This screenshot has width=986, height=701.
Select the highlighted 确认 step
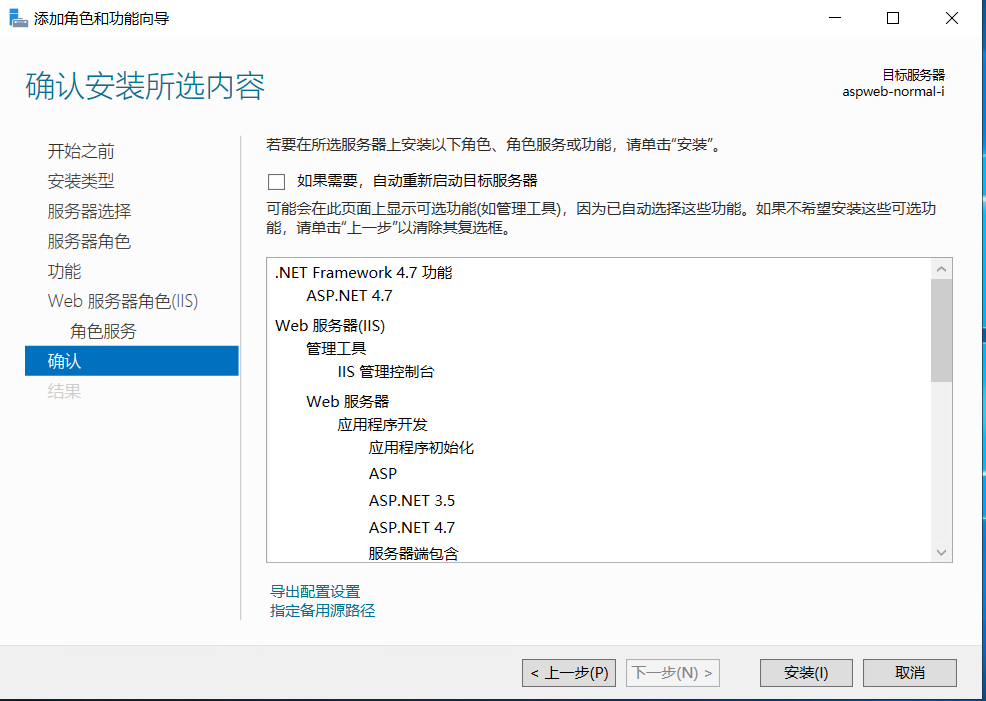(x=131, y=361)
